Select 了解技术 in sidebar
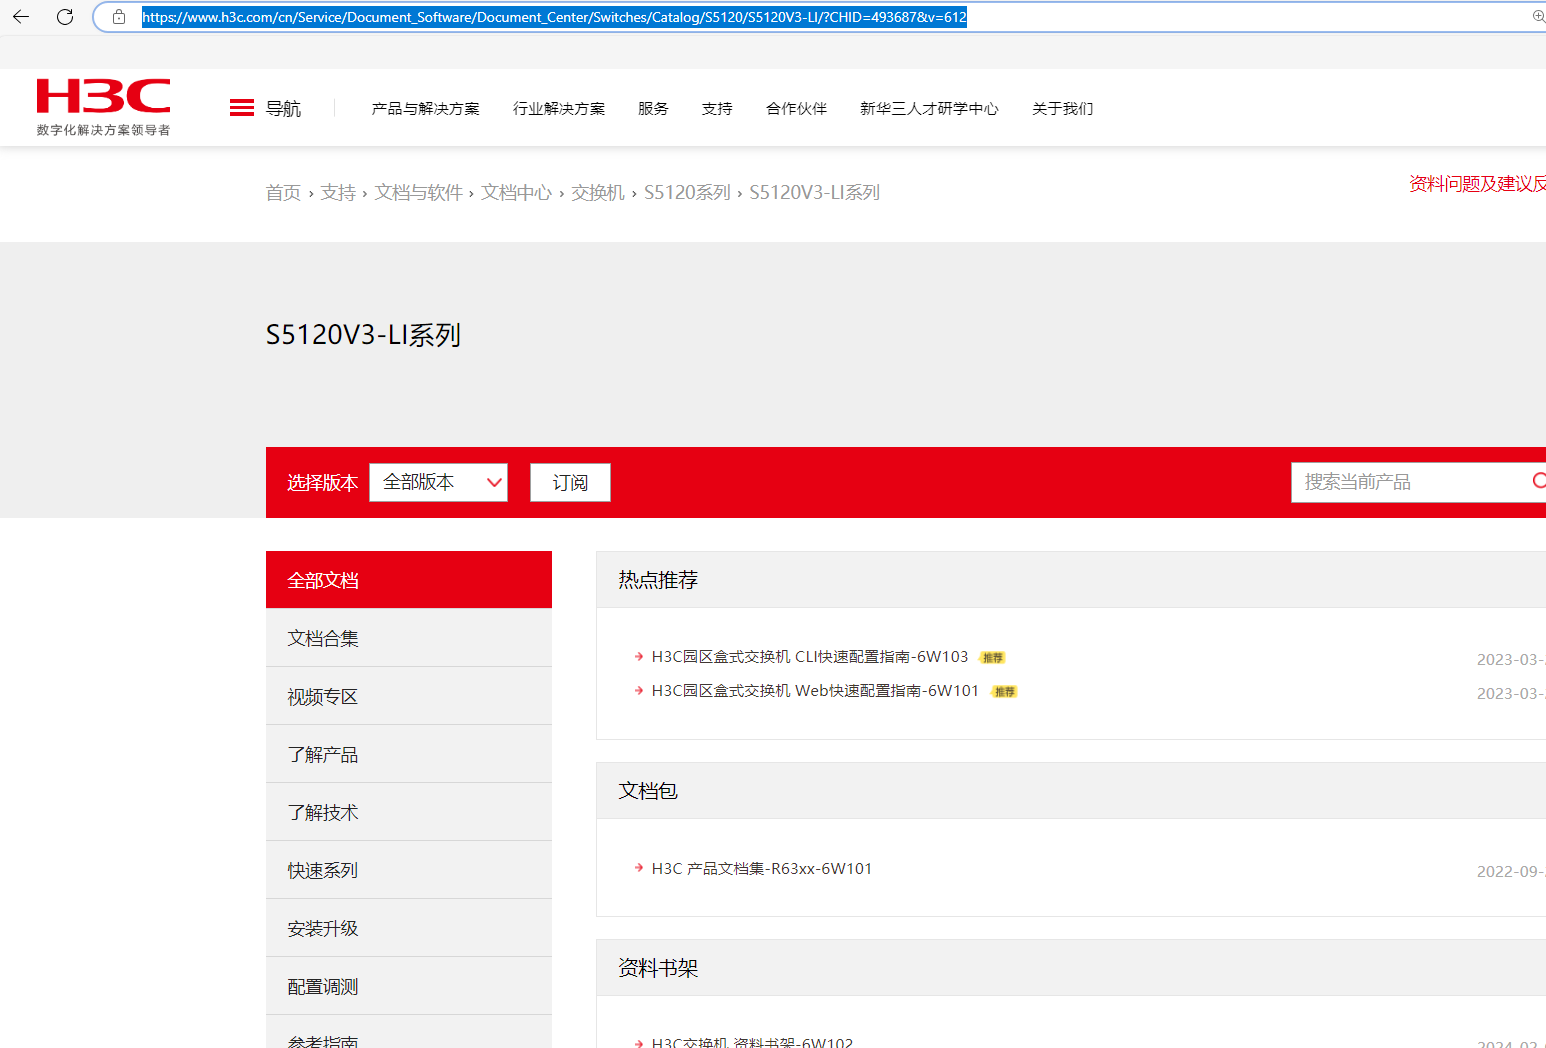The width and height of the screenshot is (1546, 1048). [409, 812]
